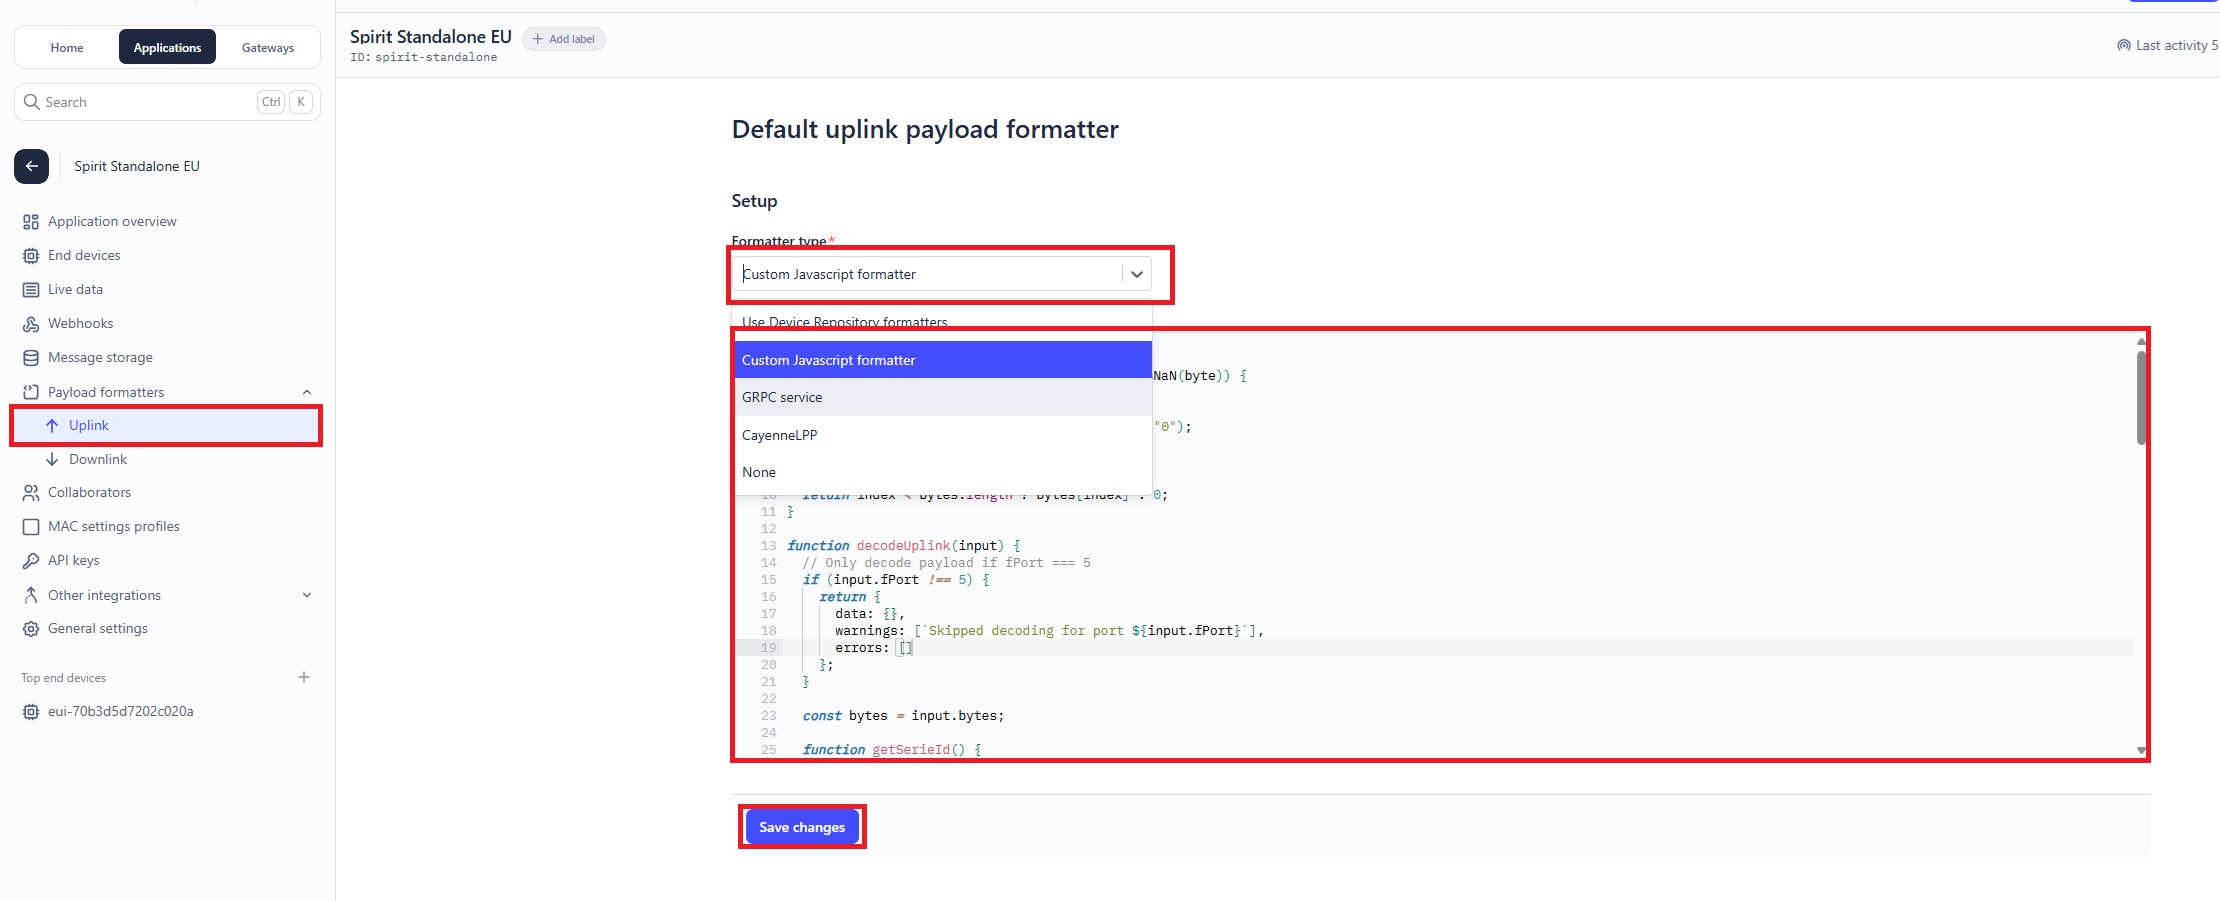Select device eui-70b3d5d7202c020a

pos(119,711)
